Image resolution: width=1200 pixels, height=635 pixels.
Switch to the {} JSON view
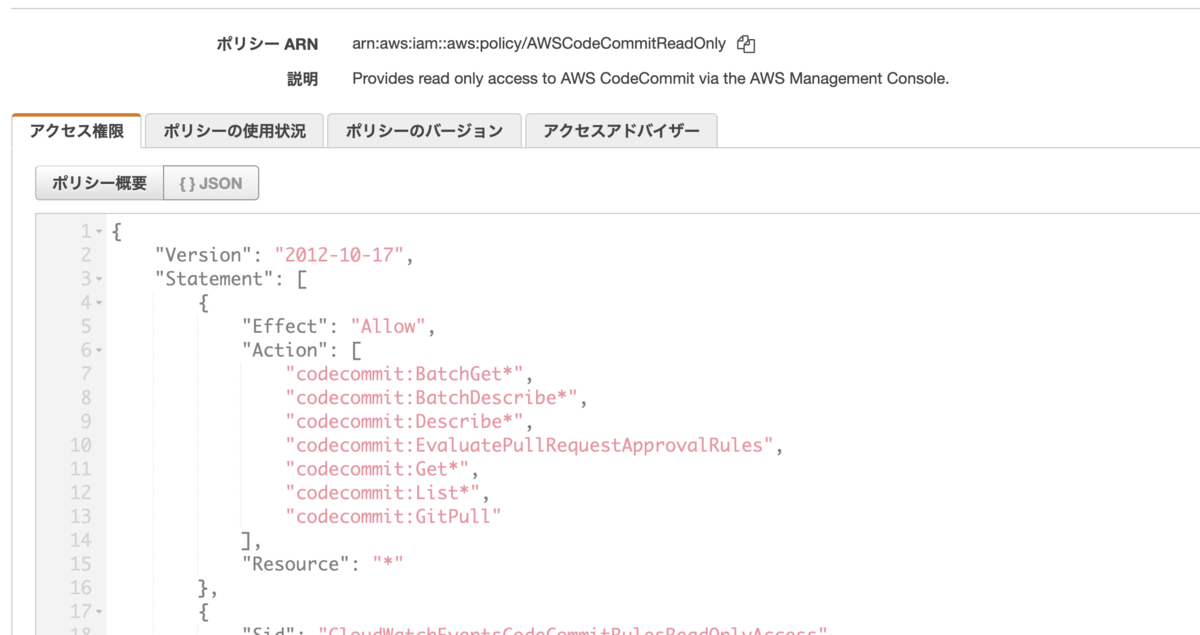[211, 183]
